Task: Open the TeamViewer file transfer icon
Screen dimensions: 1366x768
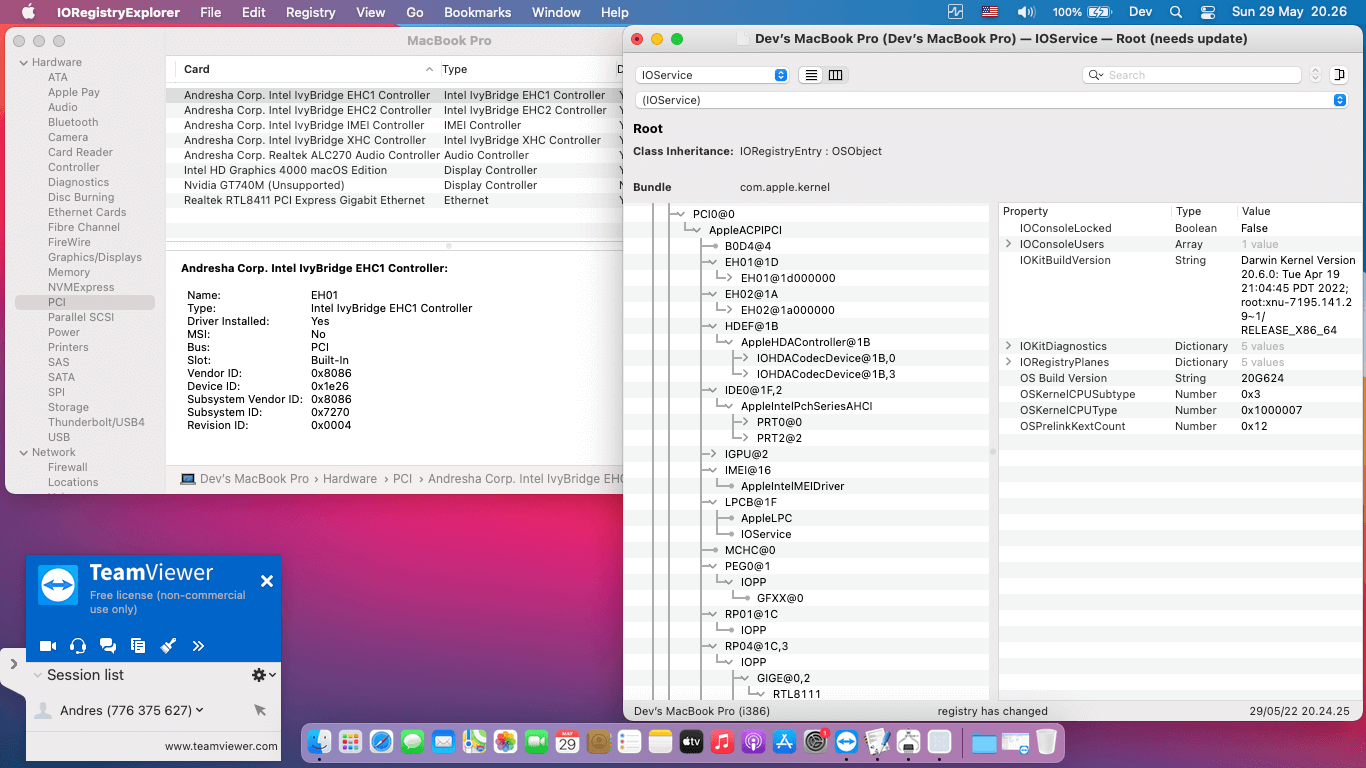Action: (138, 646)
